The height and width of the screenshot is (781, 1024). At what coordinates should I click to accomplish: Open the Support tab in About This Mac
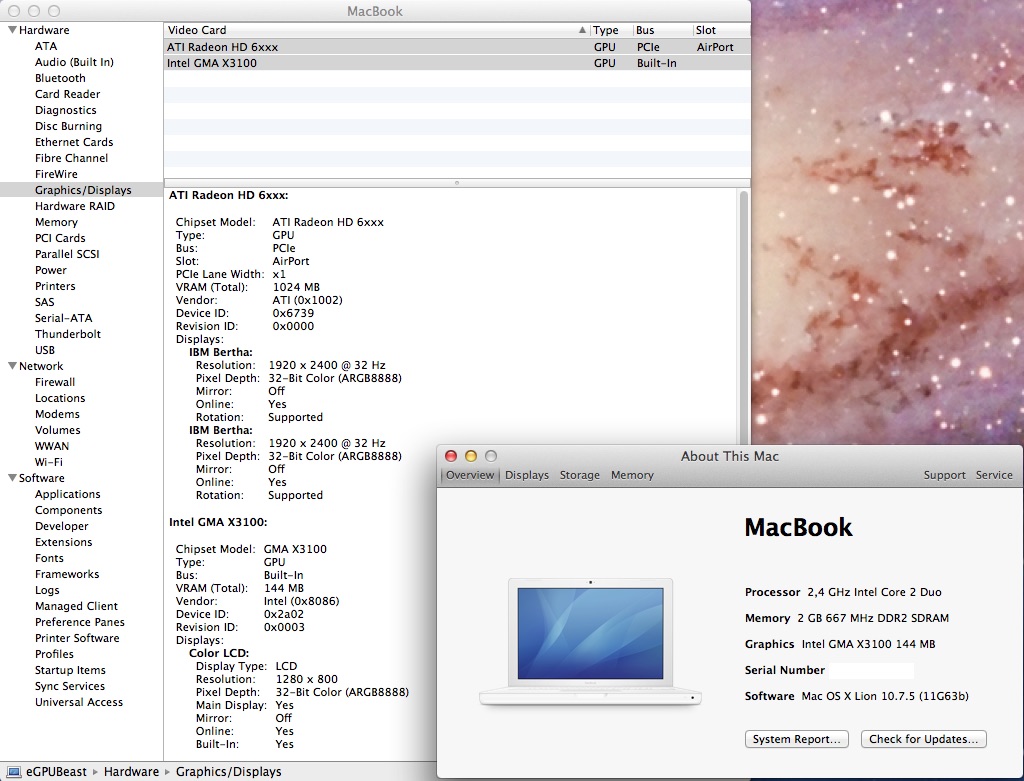944,475
